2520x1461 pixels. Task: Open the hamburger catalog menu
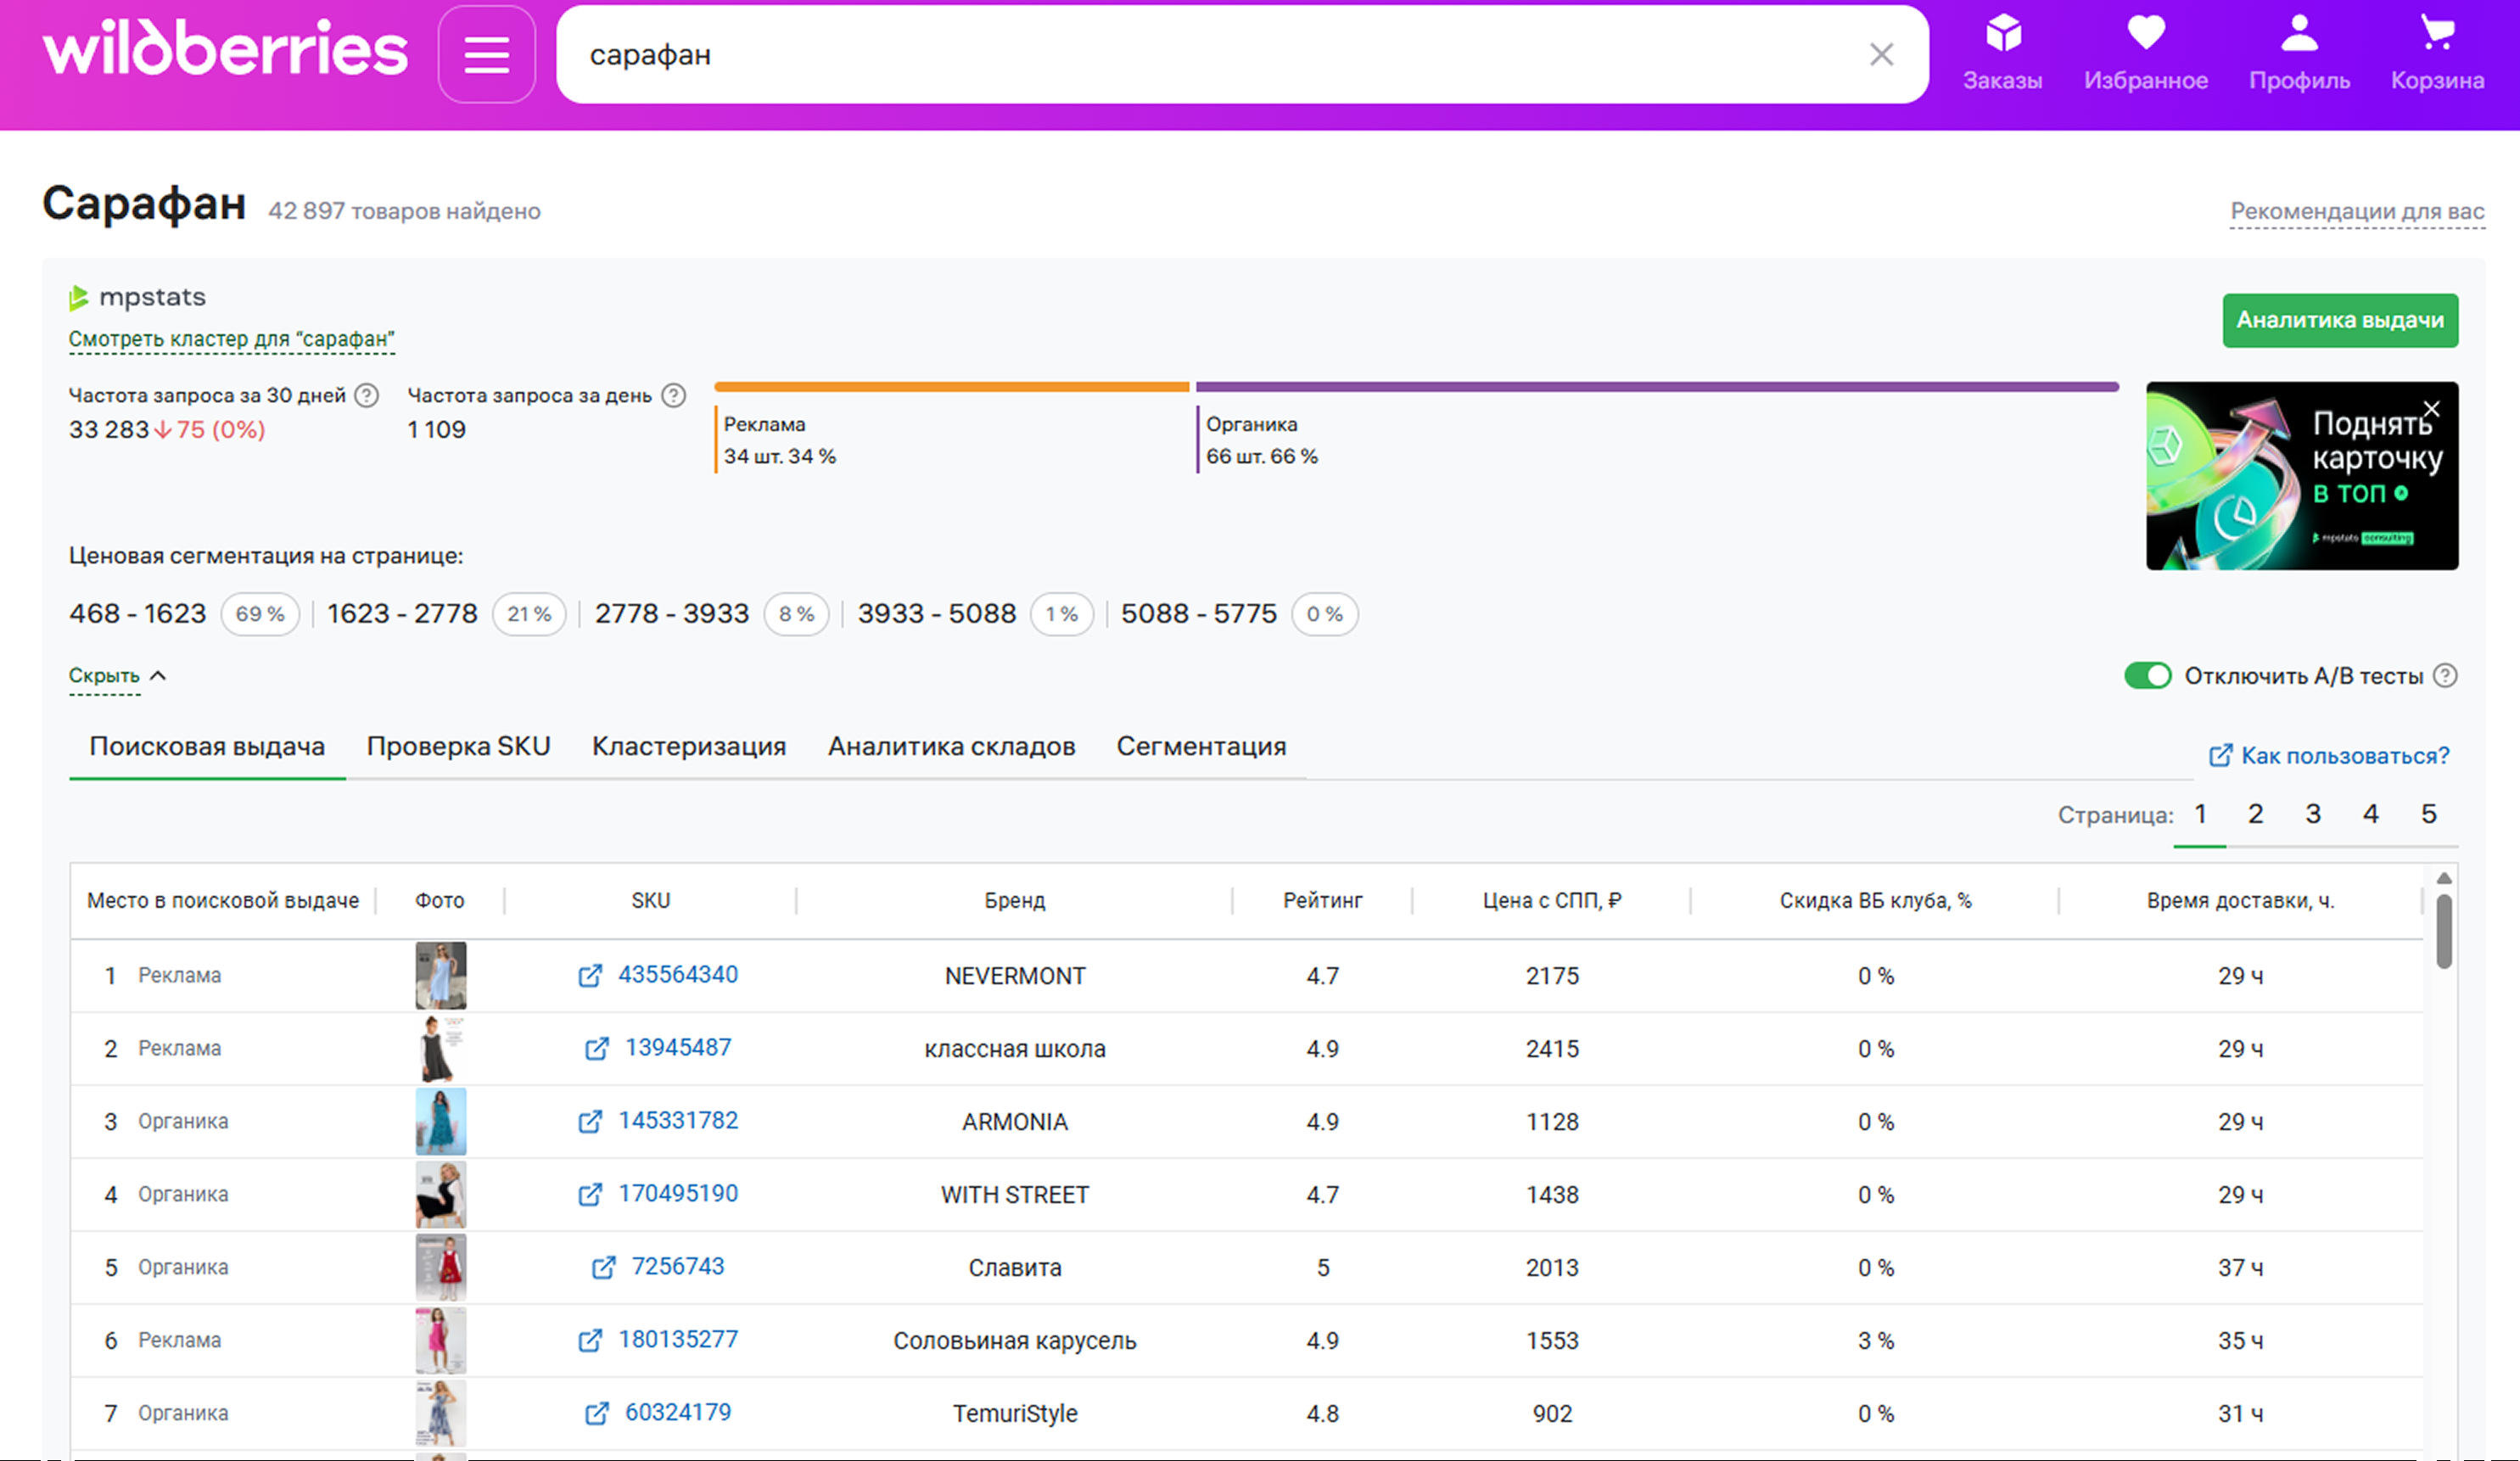pyautogui.click(x=486, y=54)
